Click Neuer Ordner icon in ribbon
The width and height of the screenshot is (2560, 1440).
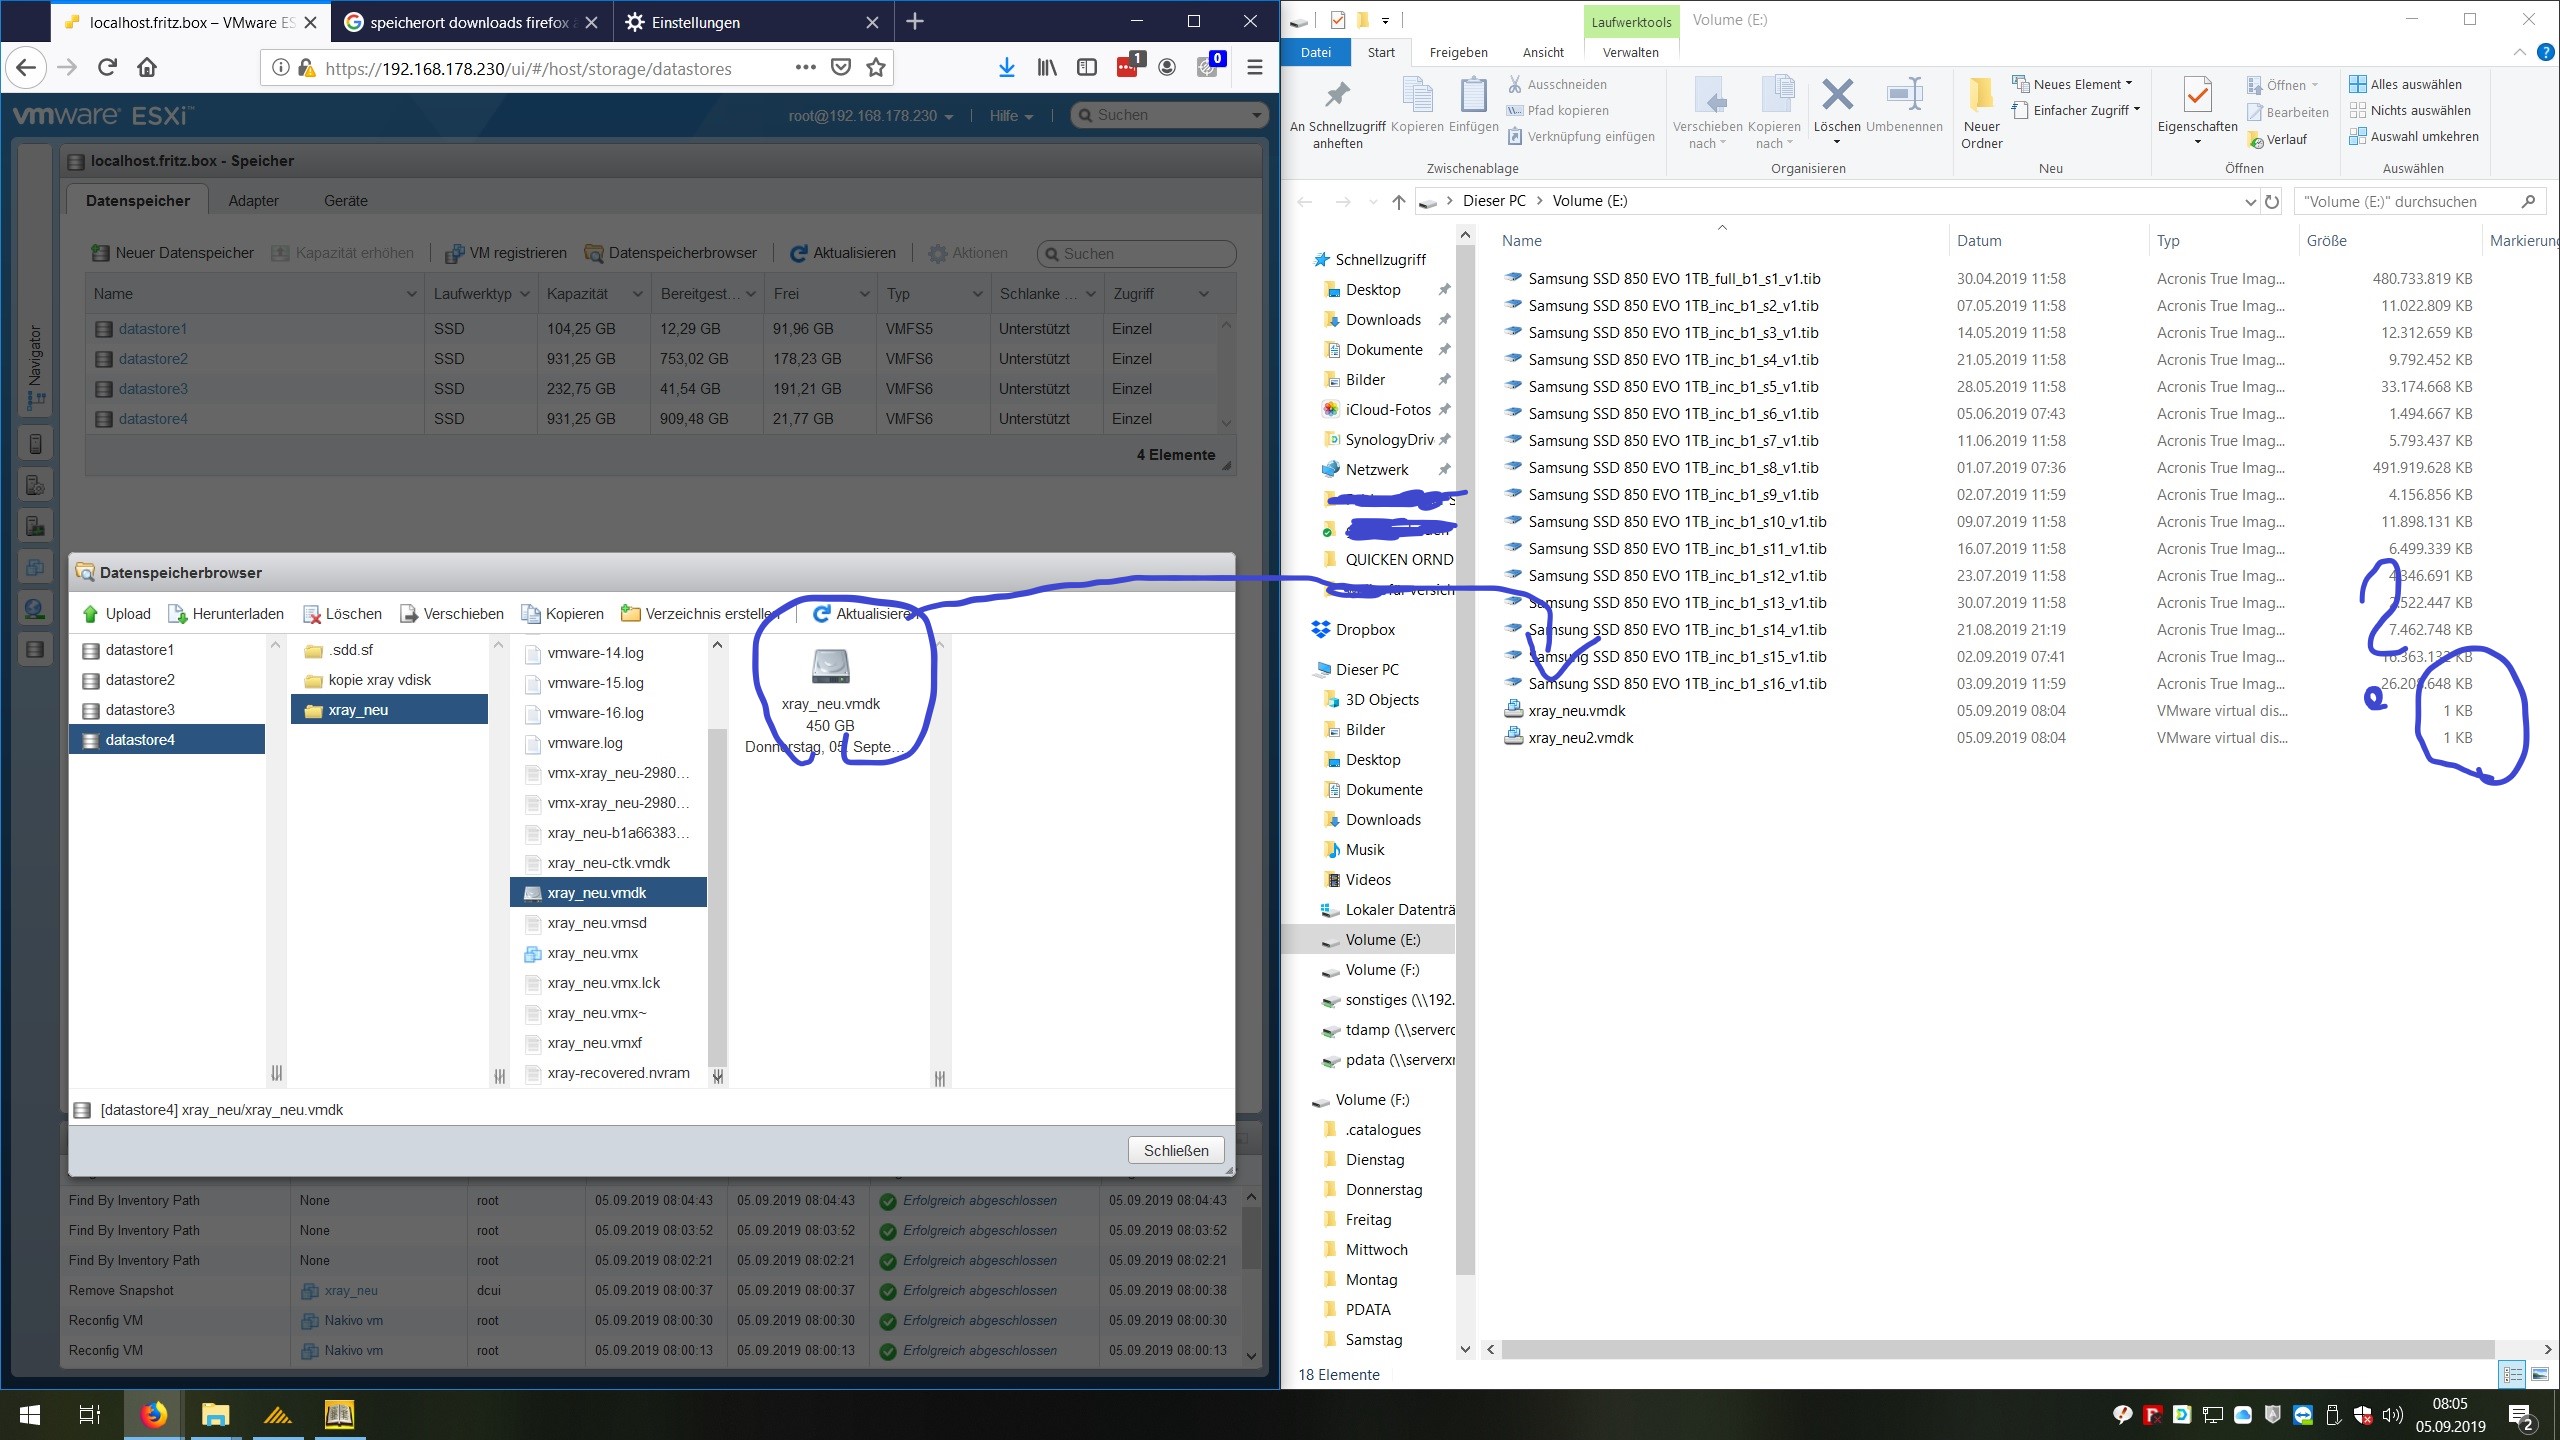pos(1981,96)
